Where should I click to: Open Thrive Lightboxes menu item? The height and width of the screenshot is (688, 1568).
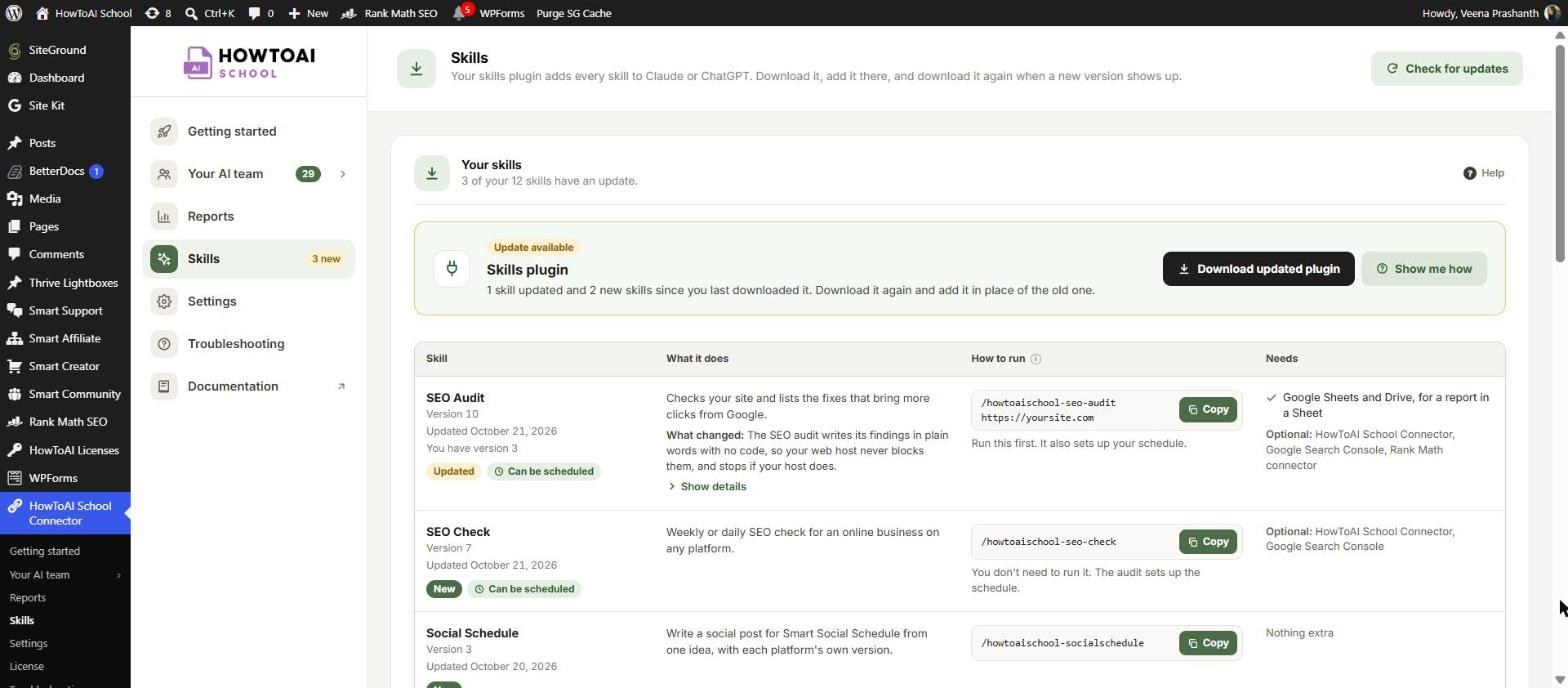coord(65,283)
